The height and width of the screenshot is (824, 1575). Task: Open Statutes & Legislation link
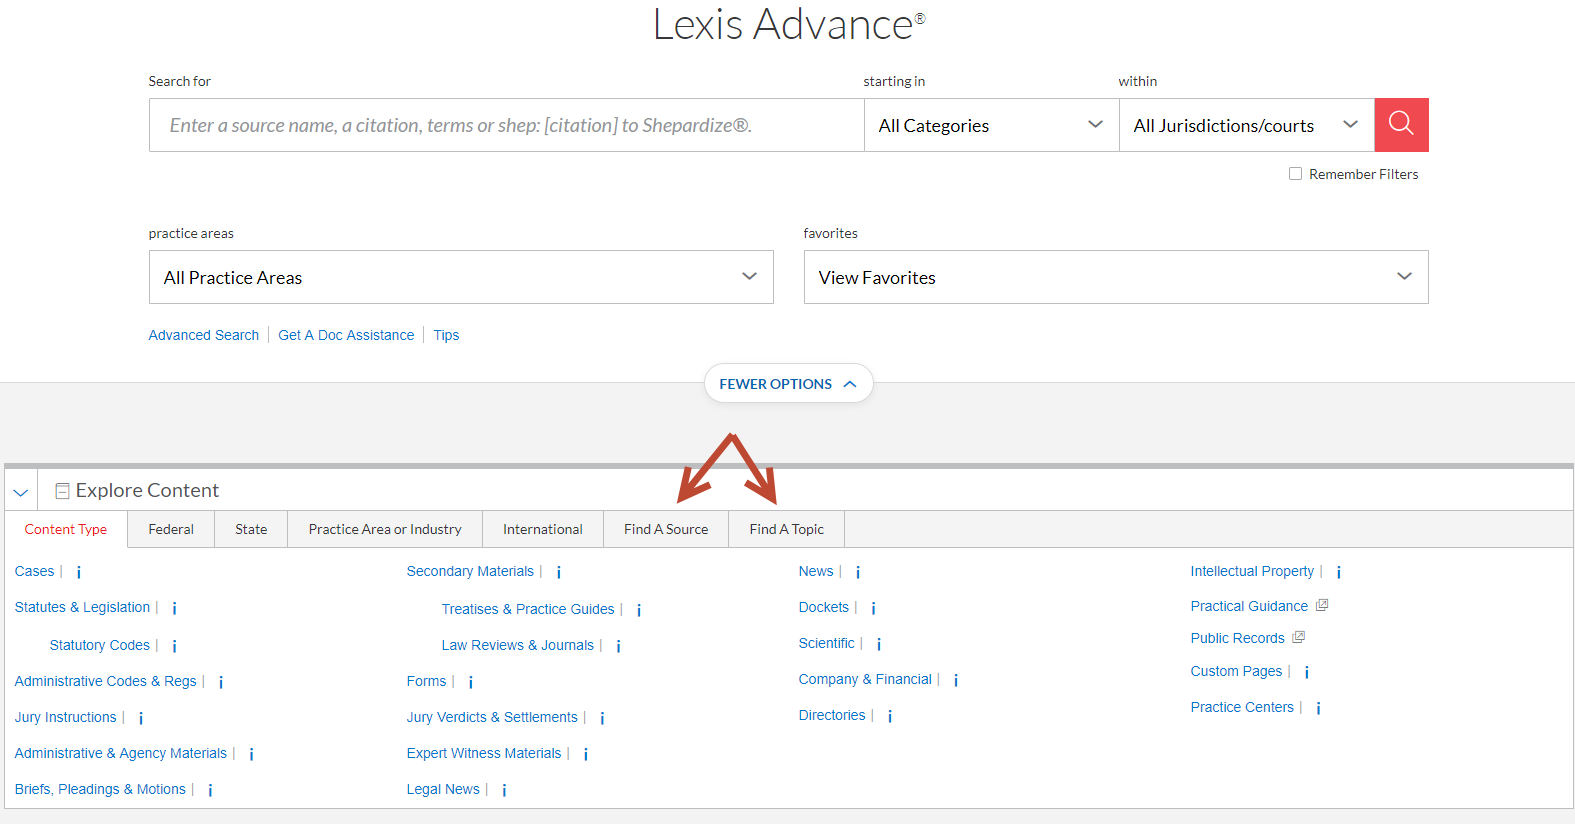click(x=83, y=607)
